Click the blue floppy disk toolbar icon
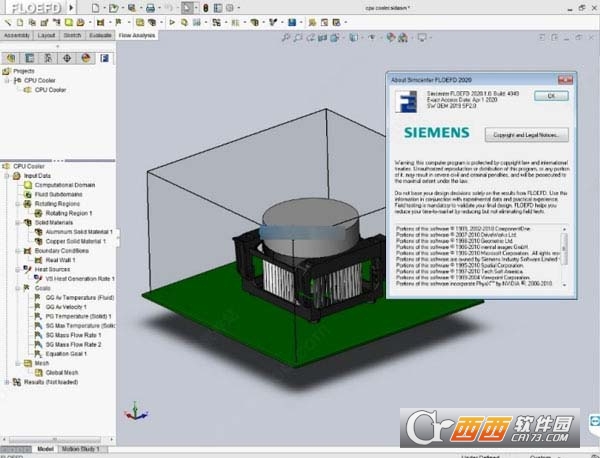600x458 pixels. [x=292, y=23]
